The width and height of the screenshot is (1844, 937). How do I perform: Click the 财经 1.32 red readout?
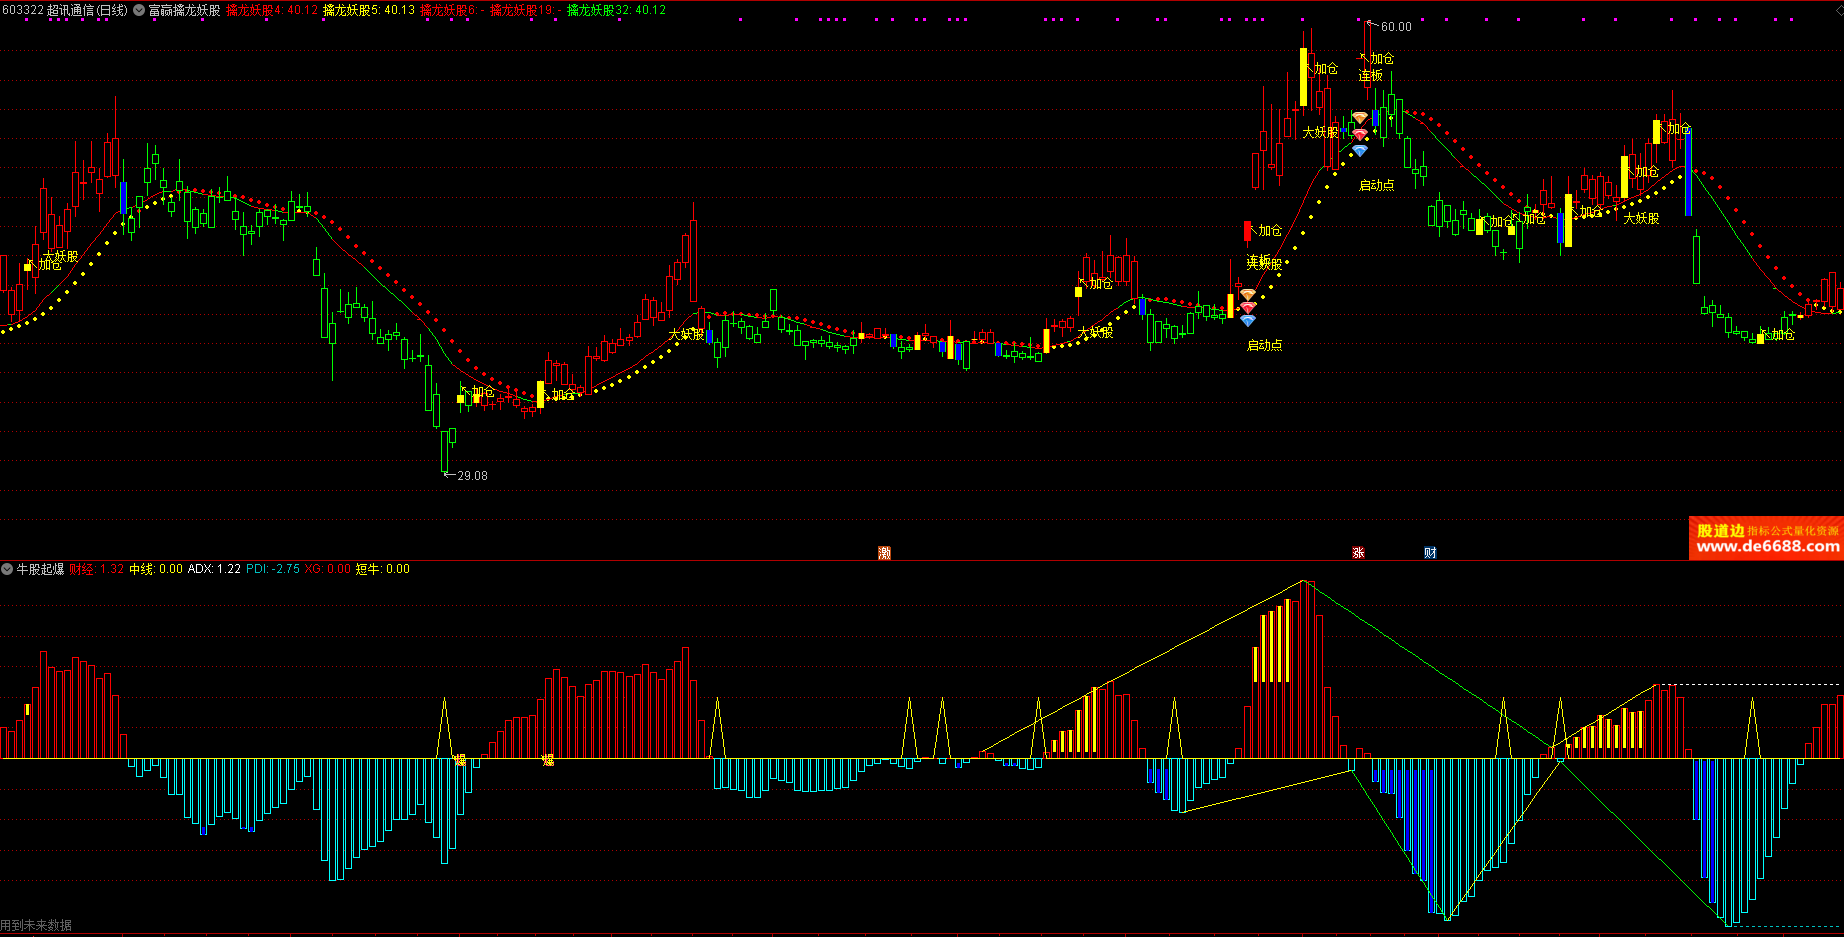[x=96, y=569]
